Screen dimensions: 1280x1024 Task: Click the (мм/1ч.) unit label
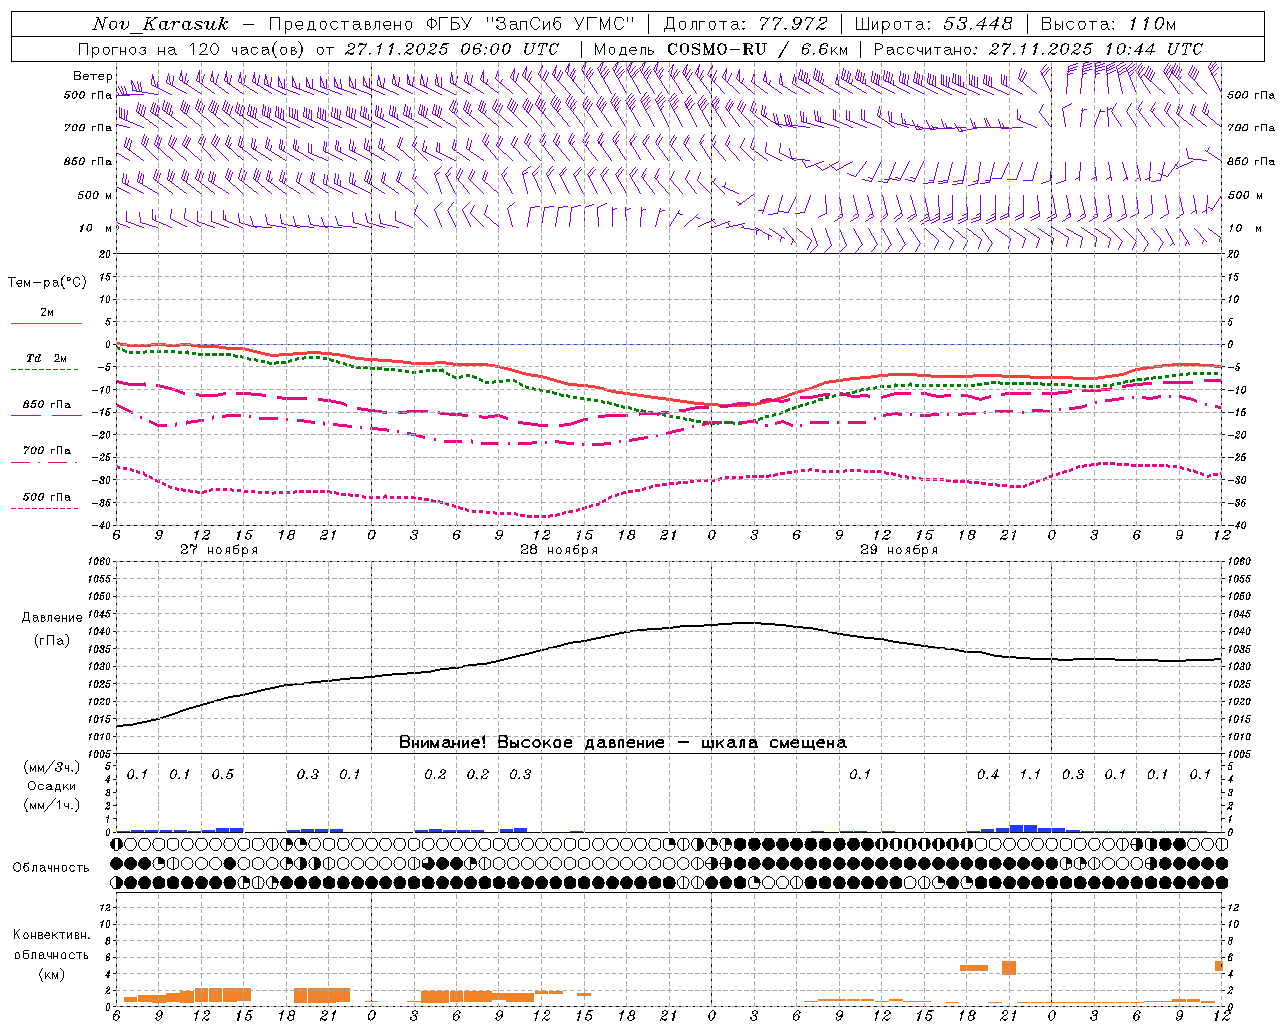[x=52, y=805]
